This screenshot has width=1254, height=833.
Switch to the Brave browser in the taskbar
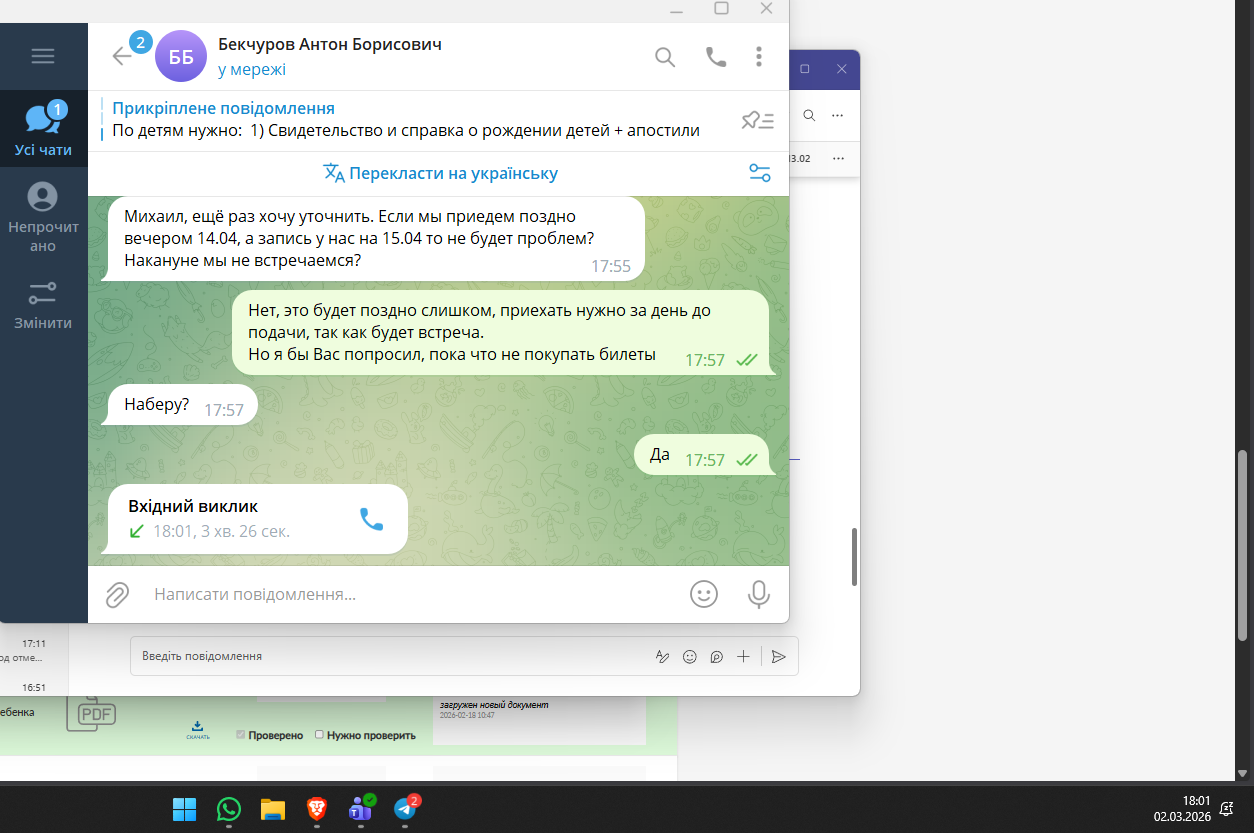click(316, 808)
